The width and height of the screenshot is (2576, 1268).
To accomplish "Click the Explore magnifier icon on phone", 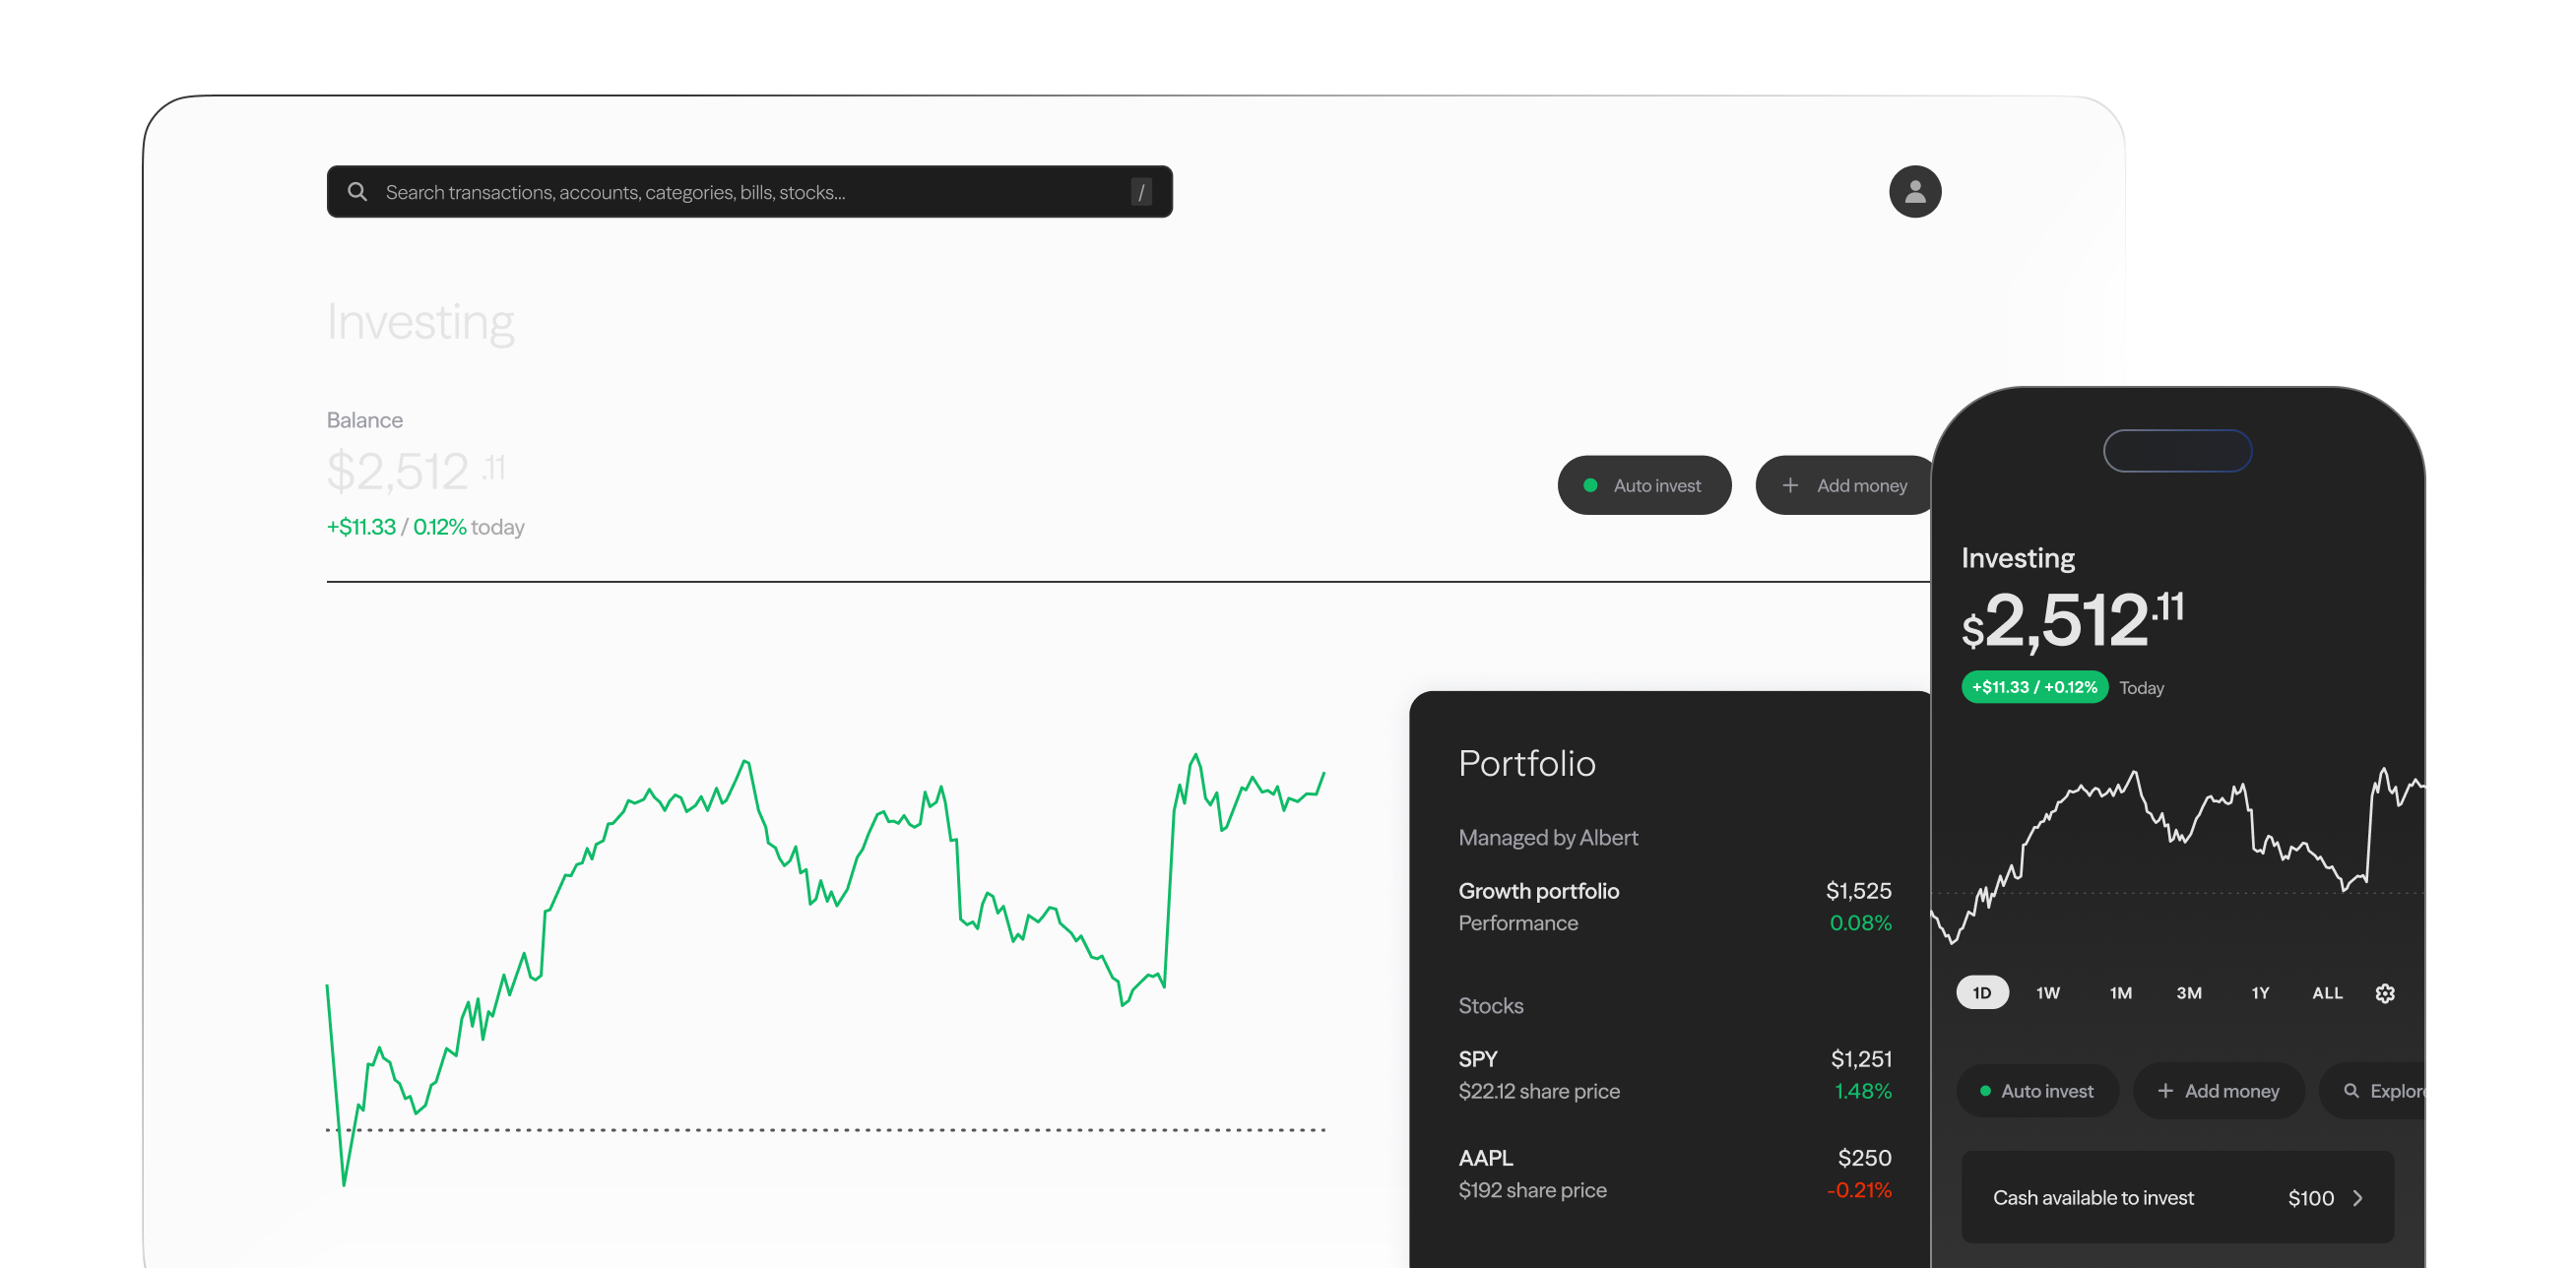I will coord(2351,1090).
